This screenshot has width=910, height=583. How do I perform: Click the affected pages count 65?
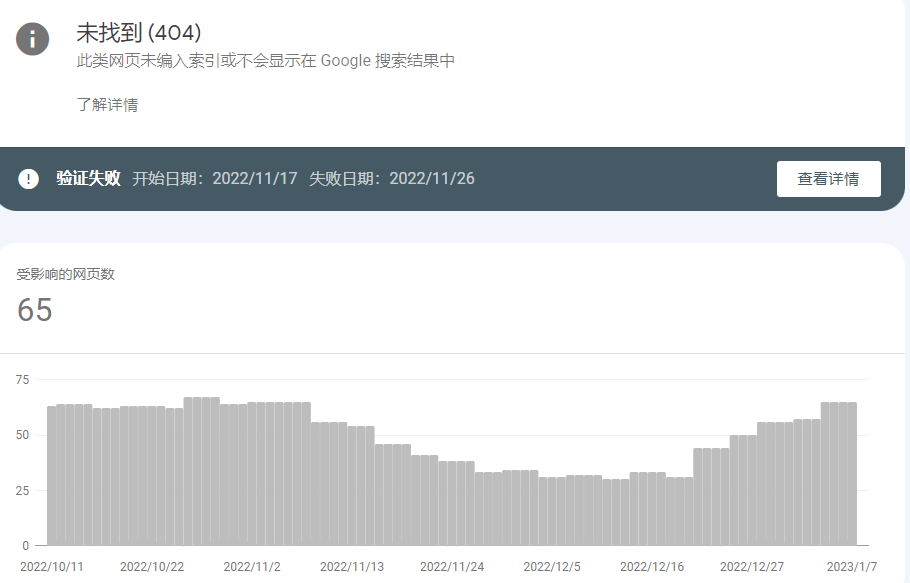point(35,310)
